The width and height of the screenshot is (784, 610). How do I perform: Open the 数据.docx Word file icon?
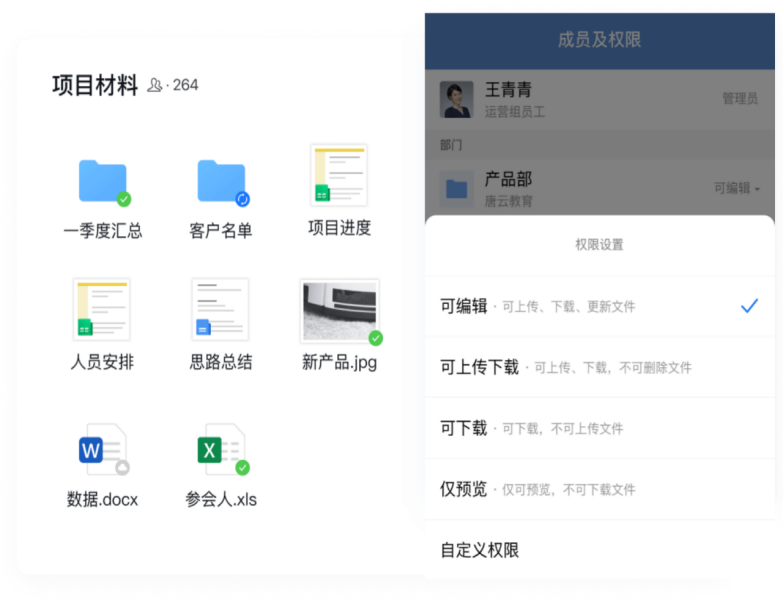103,450
